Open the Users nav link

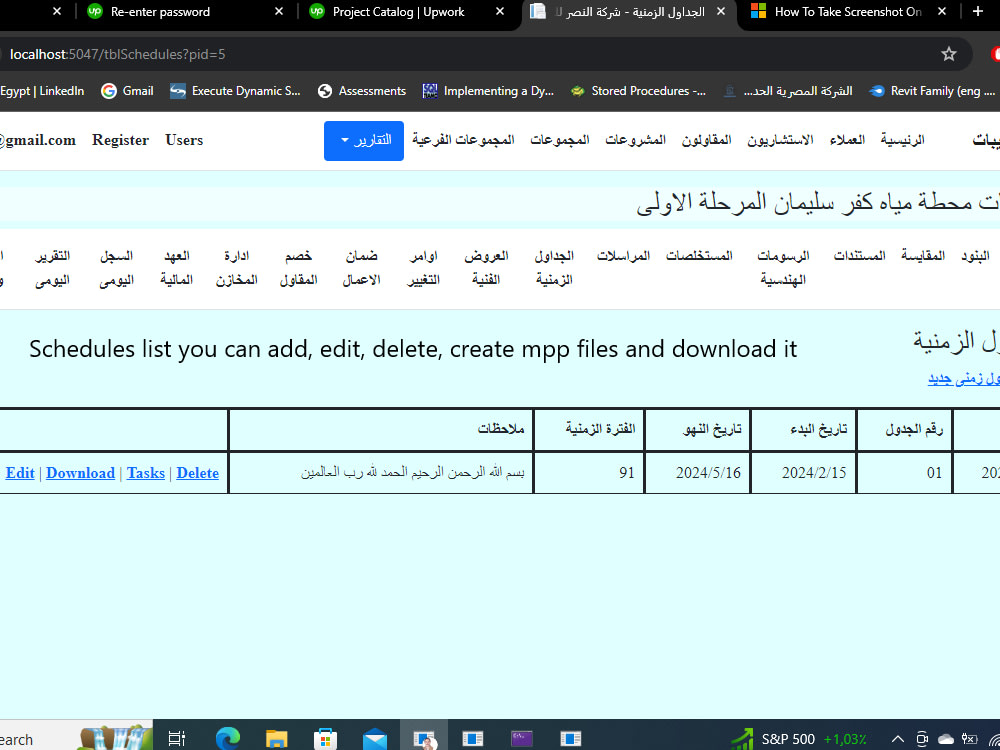point(184,140)
